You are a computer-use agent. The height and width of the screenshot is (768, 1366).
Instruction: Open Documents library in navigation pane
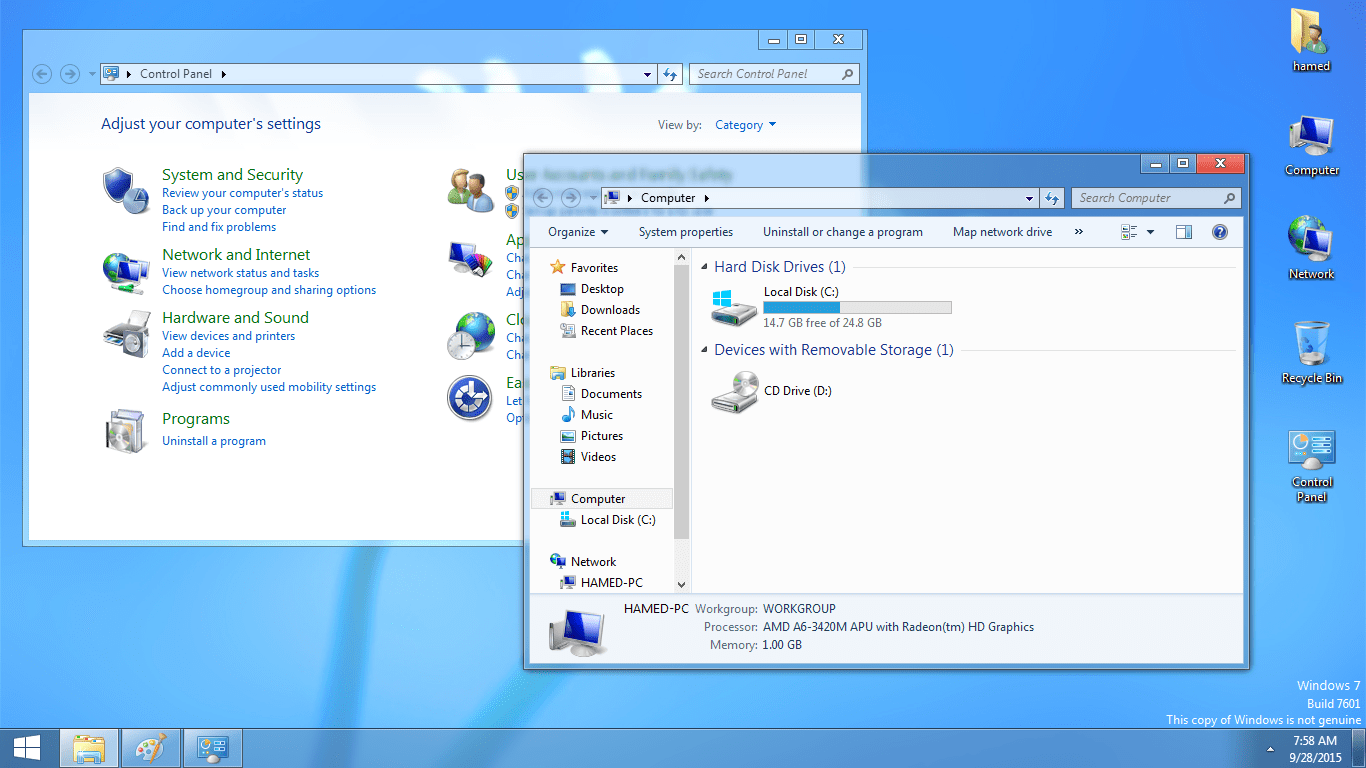click(x=611, y=394)
